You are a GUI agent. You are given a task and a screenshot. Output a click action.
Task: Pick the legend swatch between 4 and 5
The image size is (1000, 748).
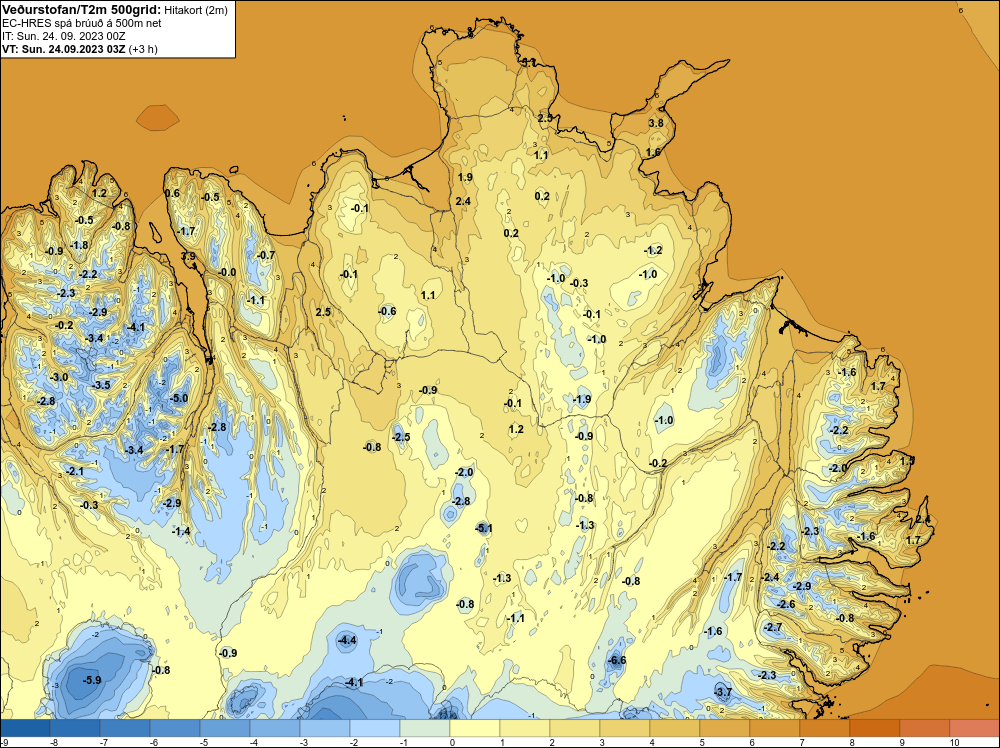pyautogui.click(x=675, y=728)
